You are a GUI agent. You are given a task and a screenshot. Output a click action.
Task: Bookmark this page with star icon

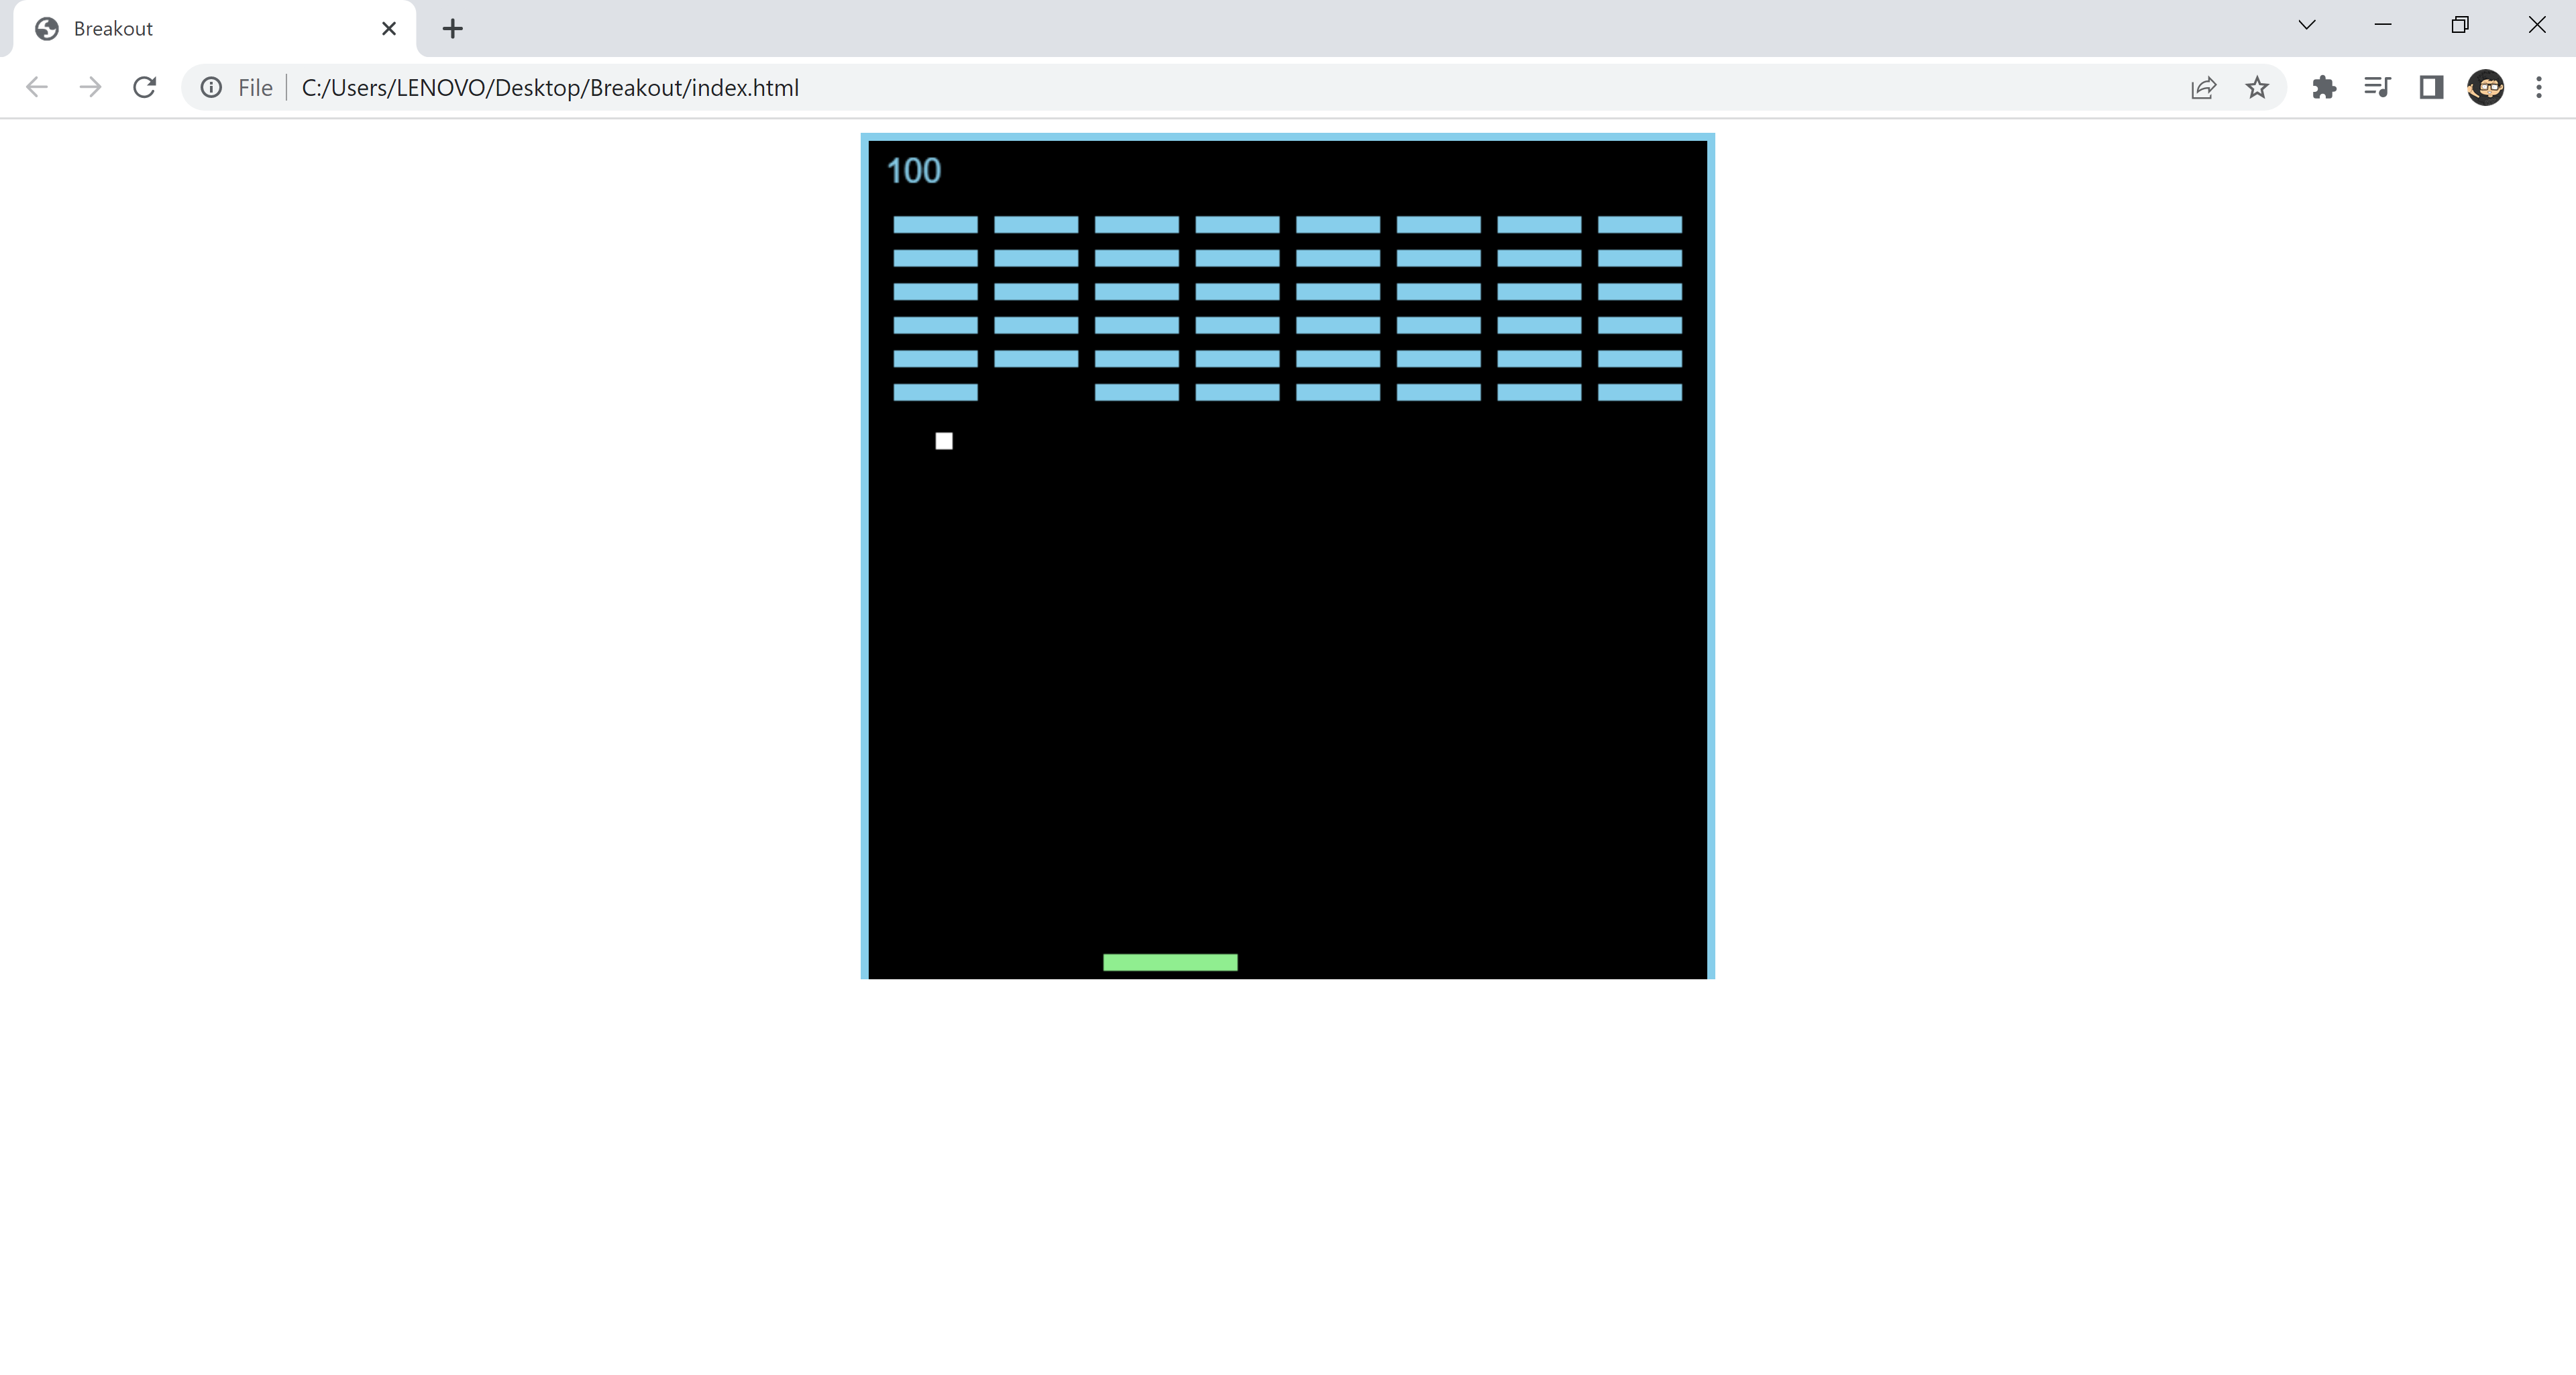(x=2257, y=88)
